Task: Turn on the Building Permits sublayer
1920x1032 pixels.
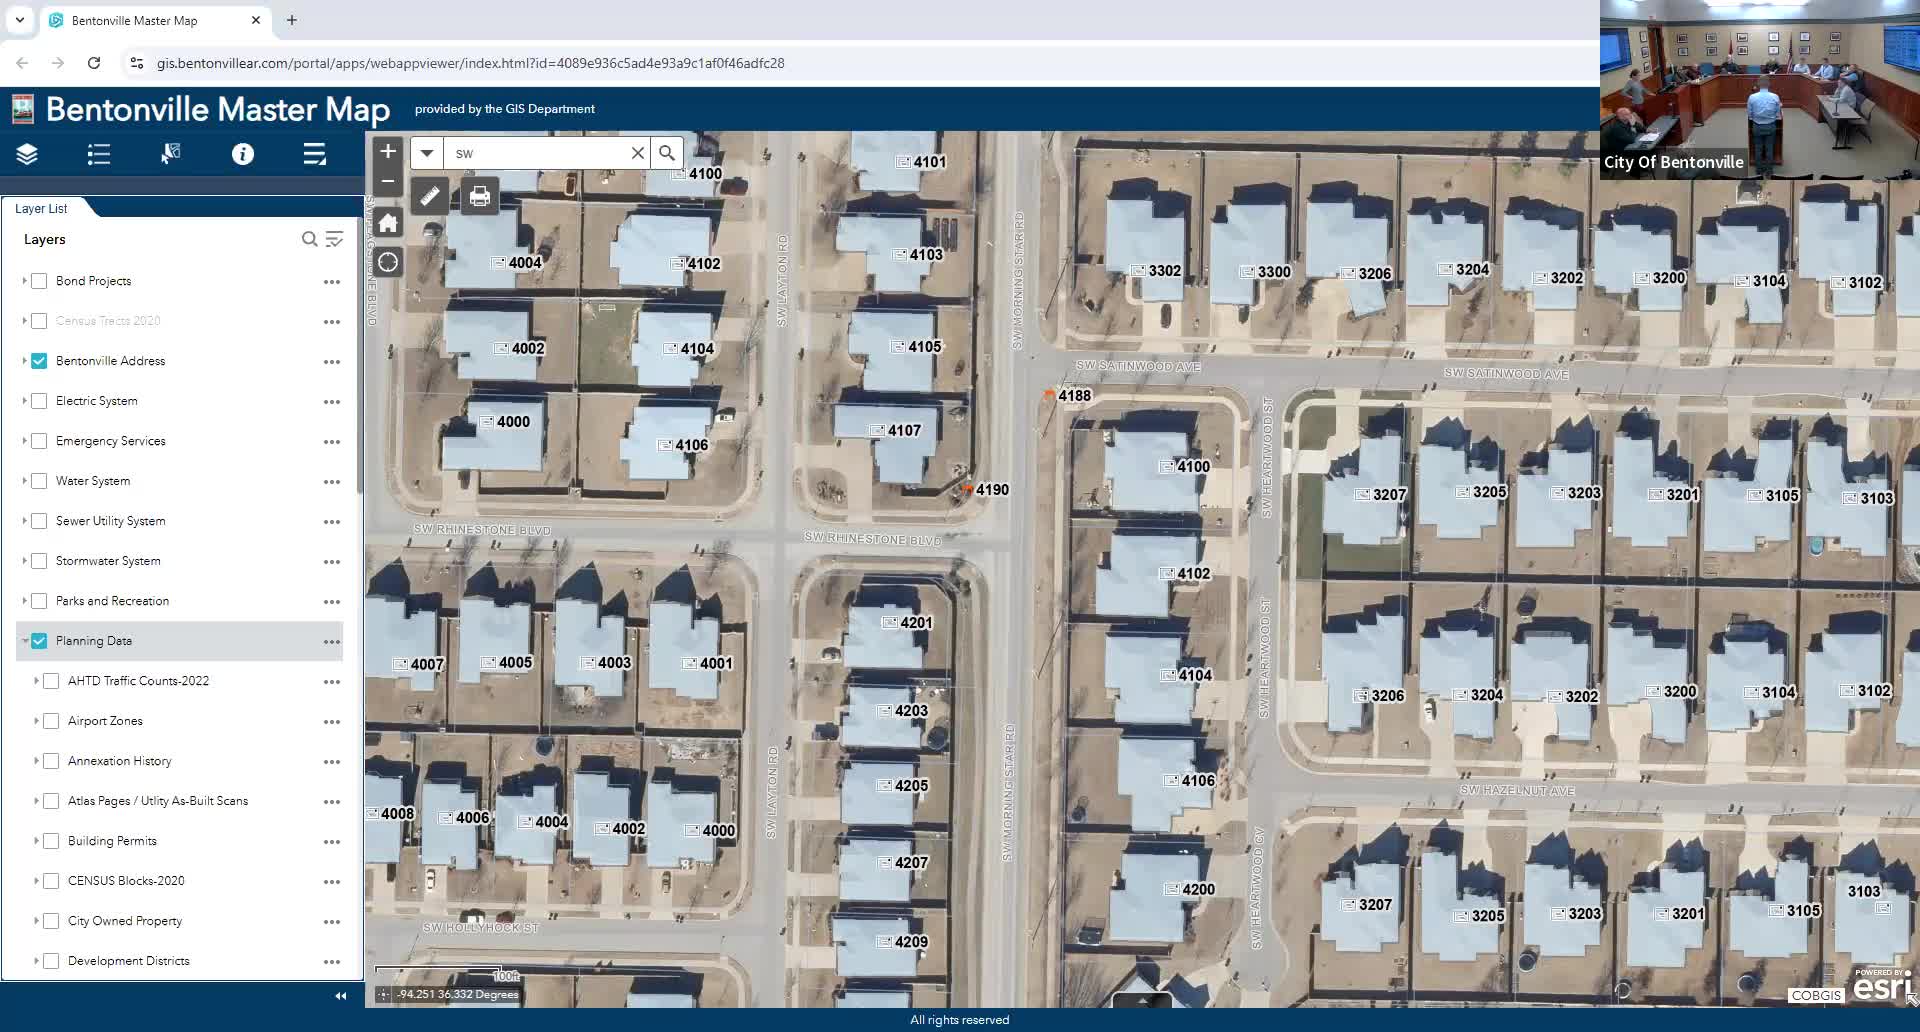Action: (51, 841)
